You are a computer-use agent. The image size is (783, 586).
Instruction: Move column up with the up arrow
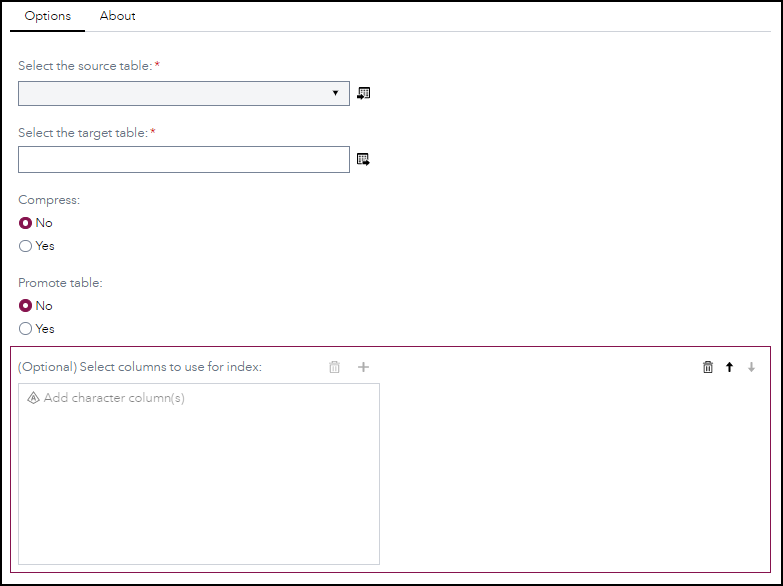[x=730, y=367]
